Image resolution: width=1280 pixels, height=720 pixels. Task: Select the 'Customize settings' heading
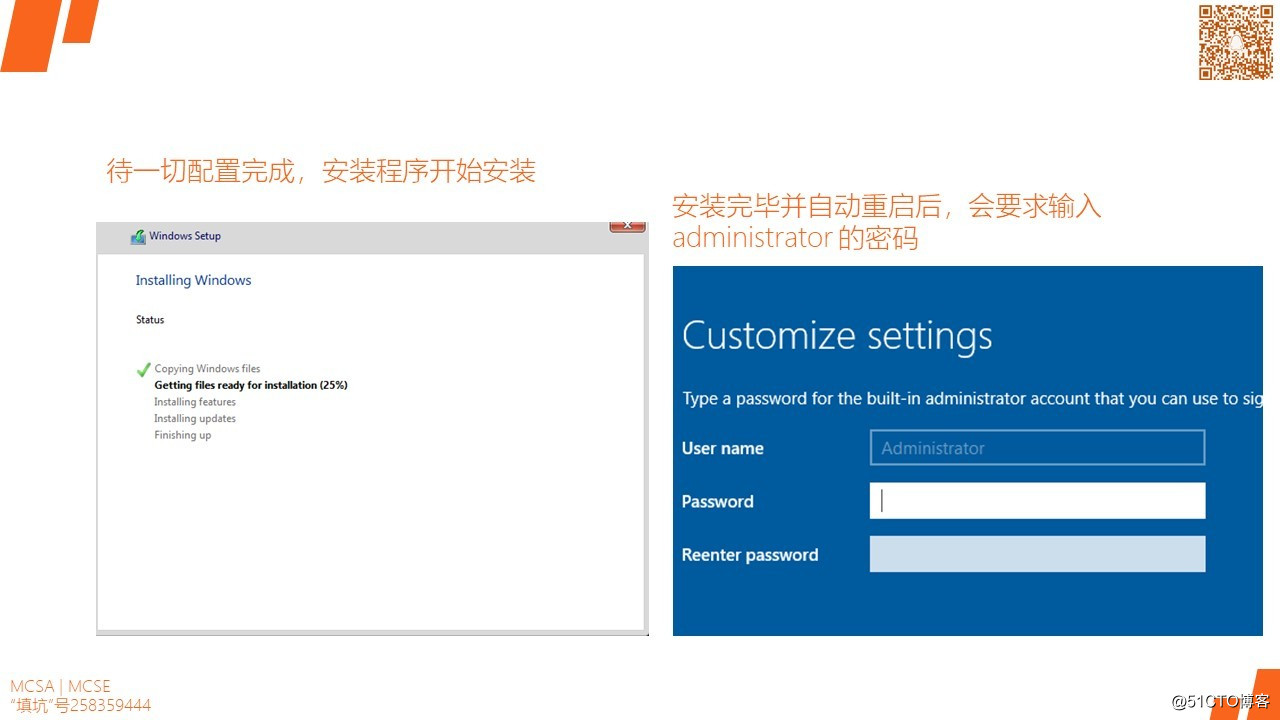coord(837,335)
